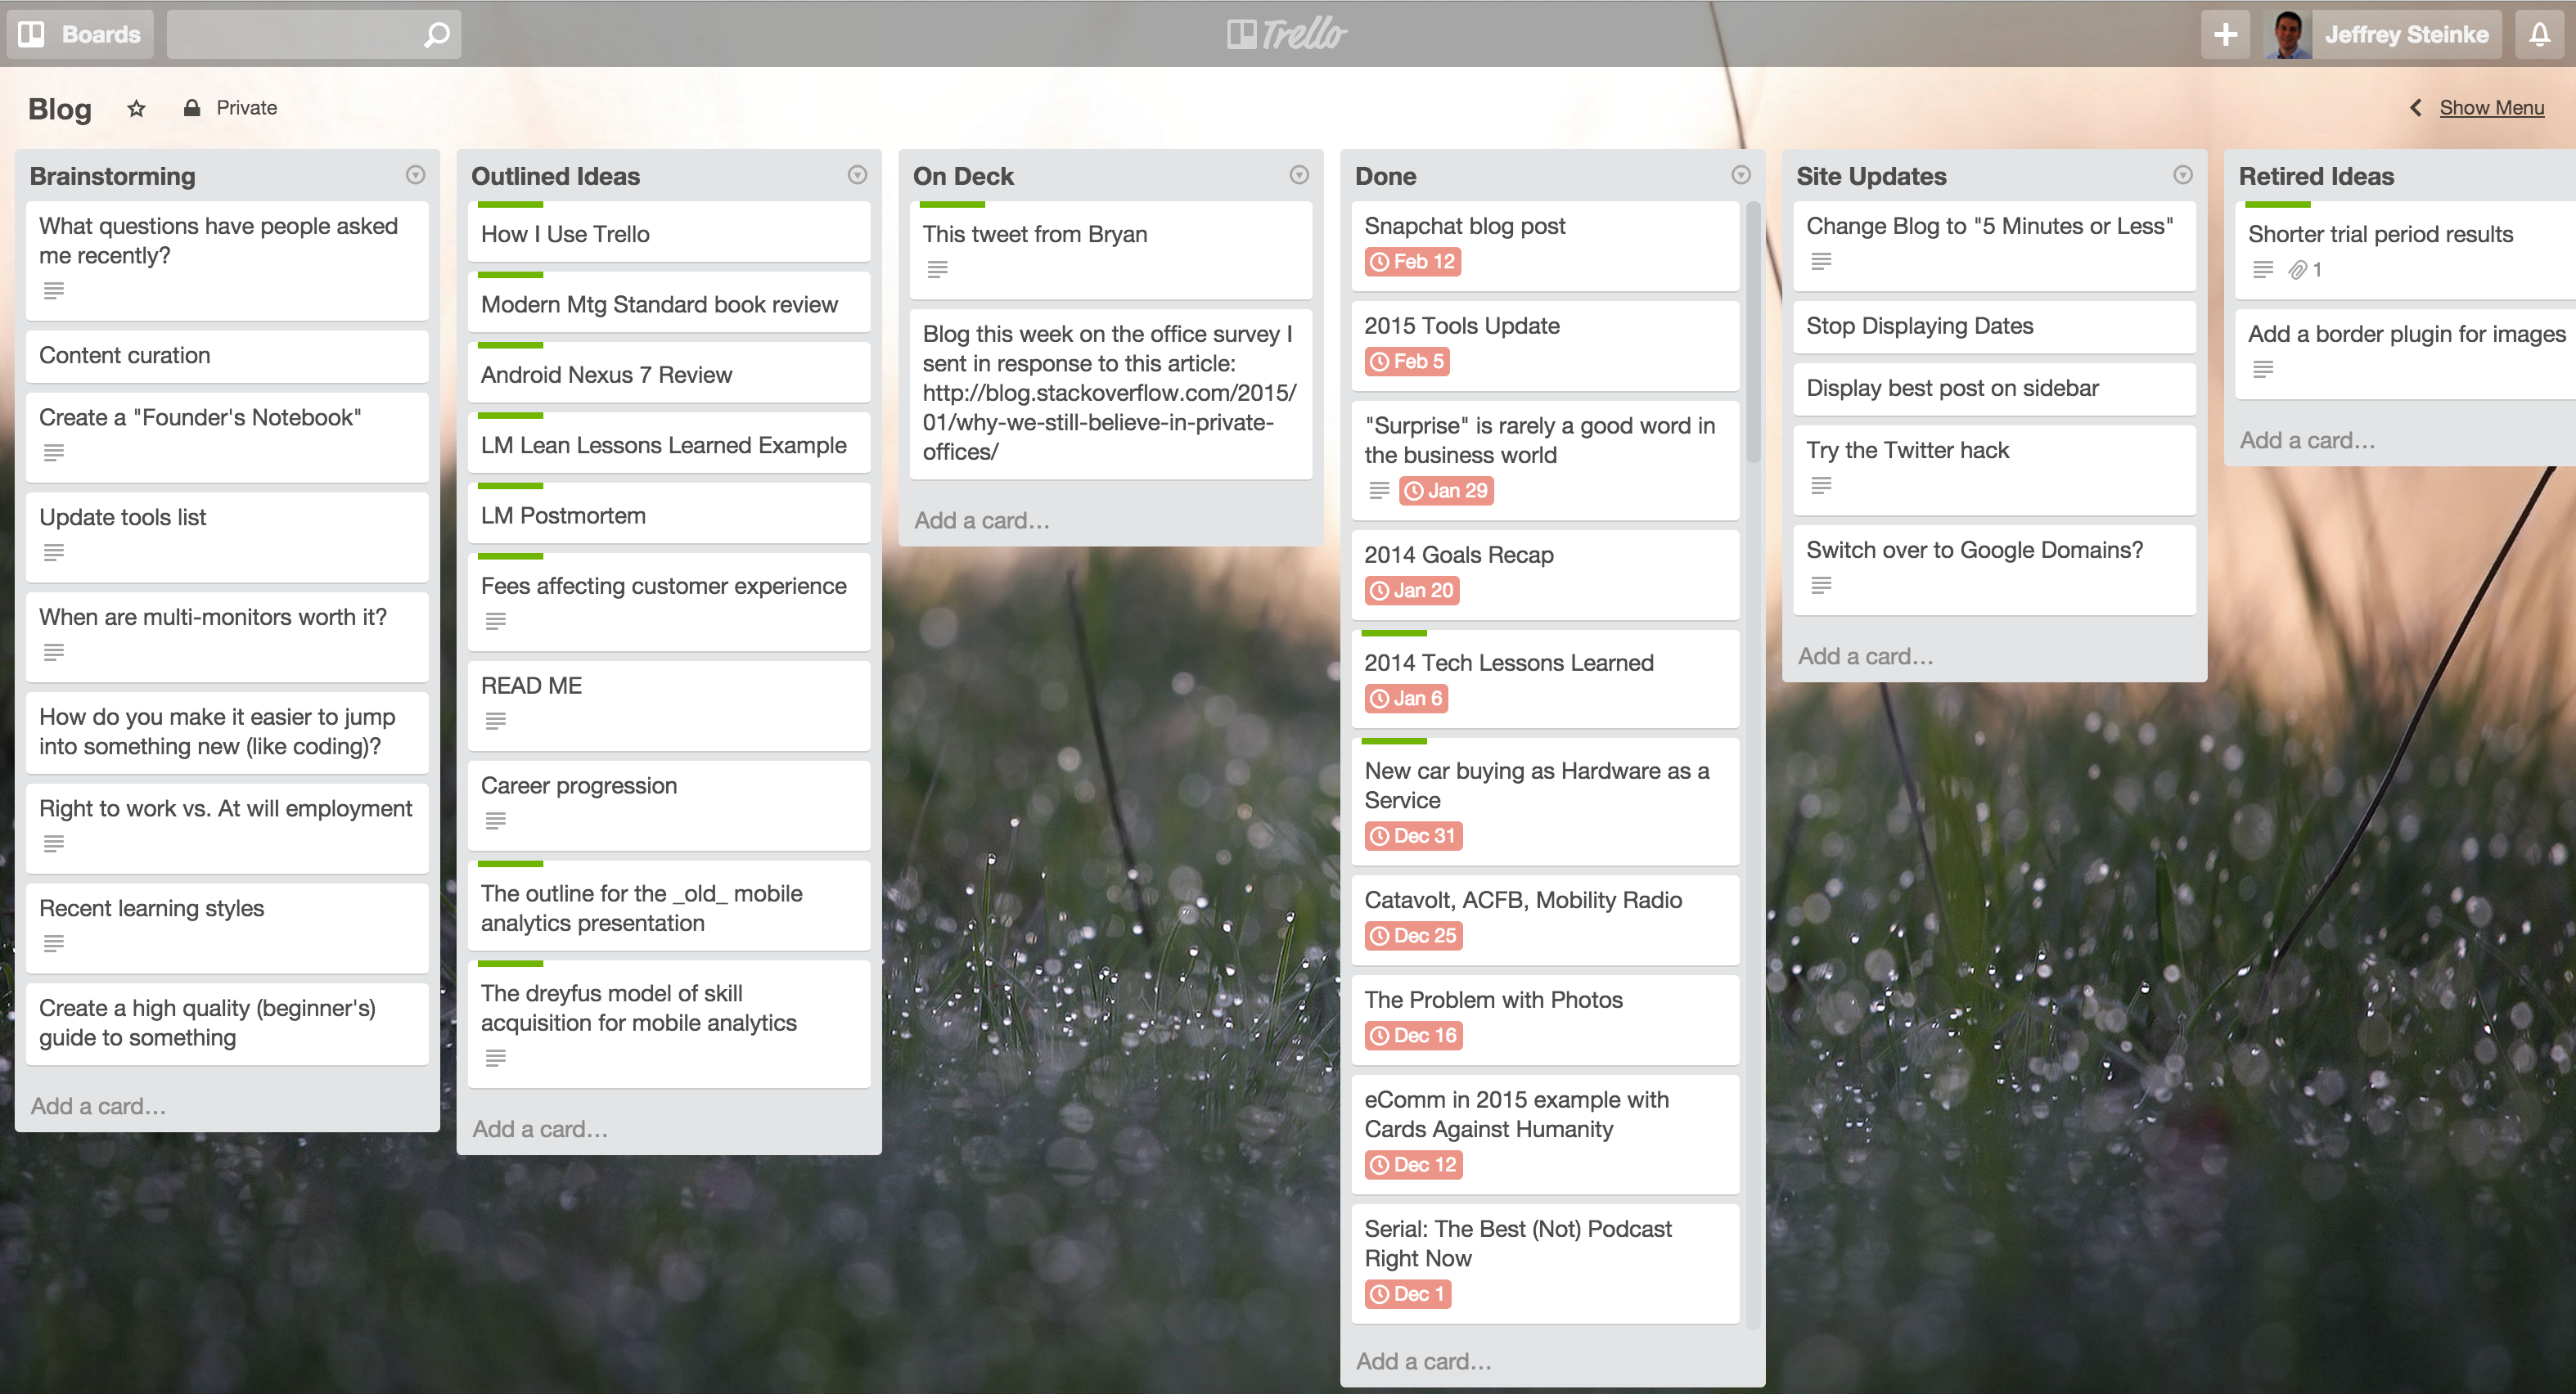Click the Private lock visibility icon
The image size is (2576, 1394).
tap(192, 107)
